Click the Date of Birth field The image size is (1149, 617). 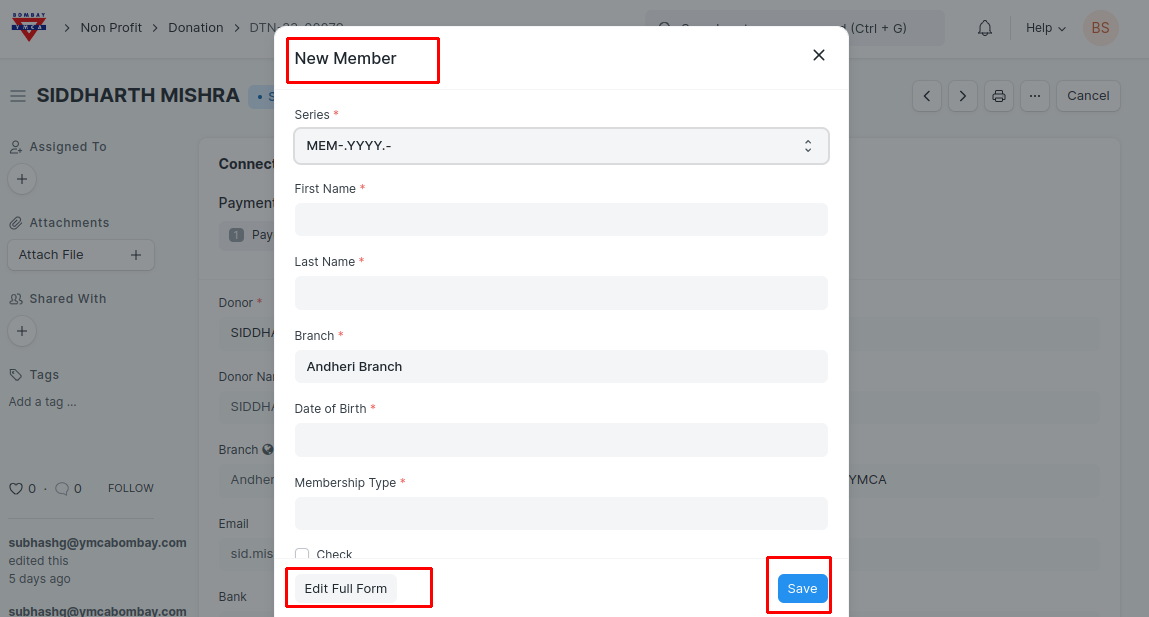(x=561, y=440)
